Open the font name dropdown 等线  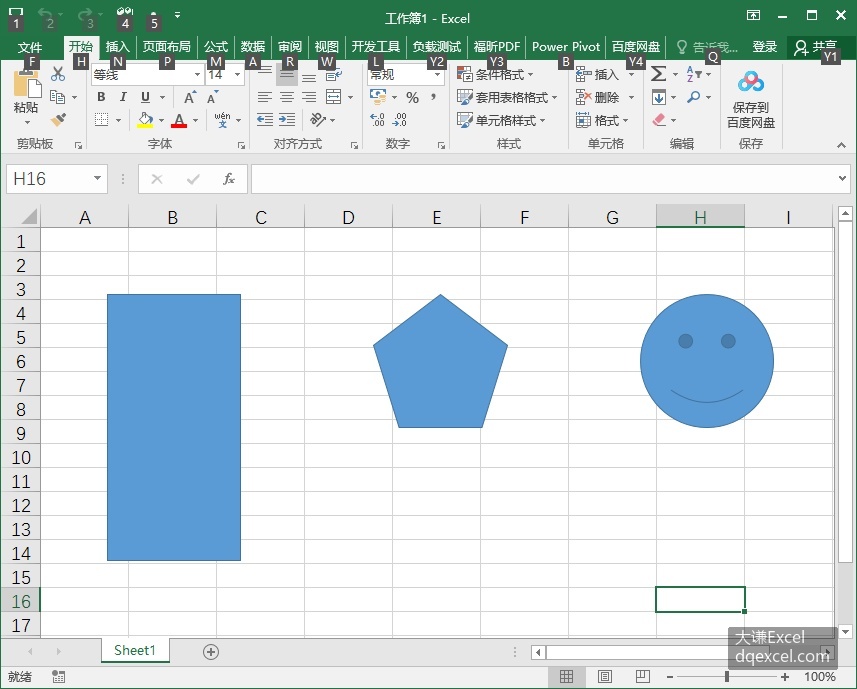[x=197, y=75]
